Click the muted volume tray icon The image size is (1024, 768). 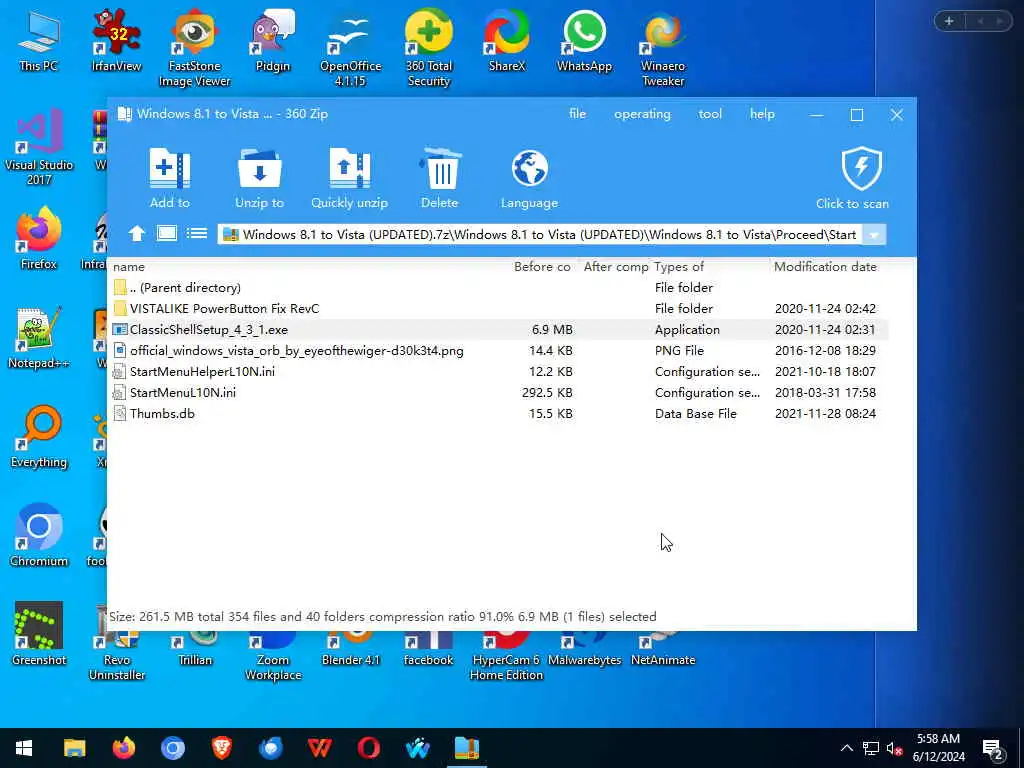tap(894, 748)
